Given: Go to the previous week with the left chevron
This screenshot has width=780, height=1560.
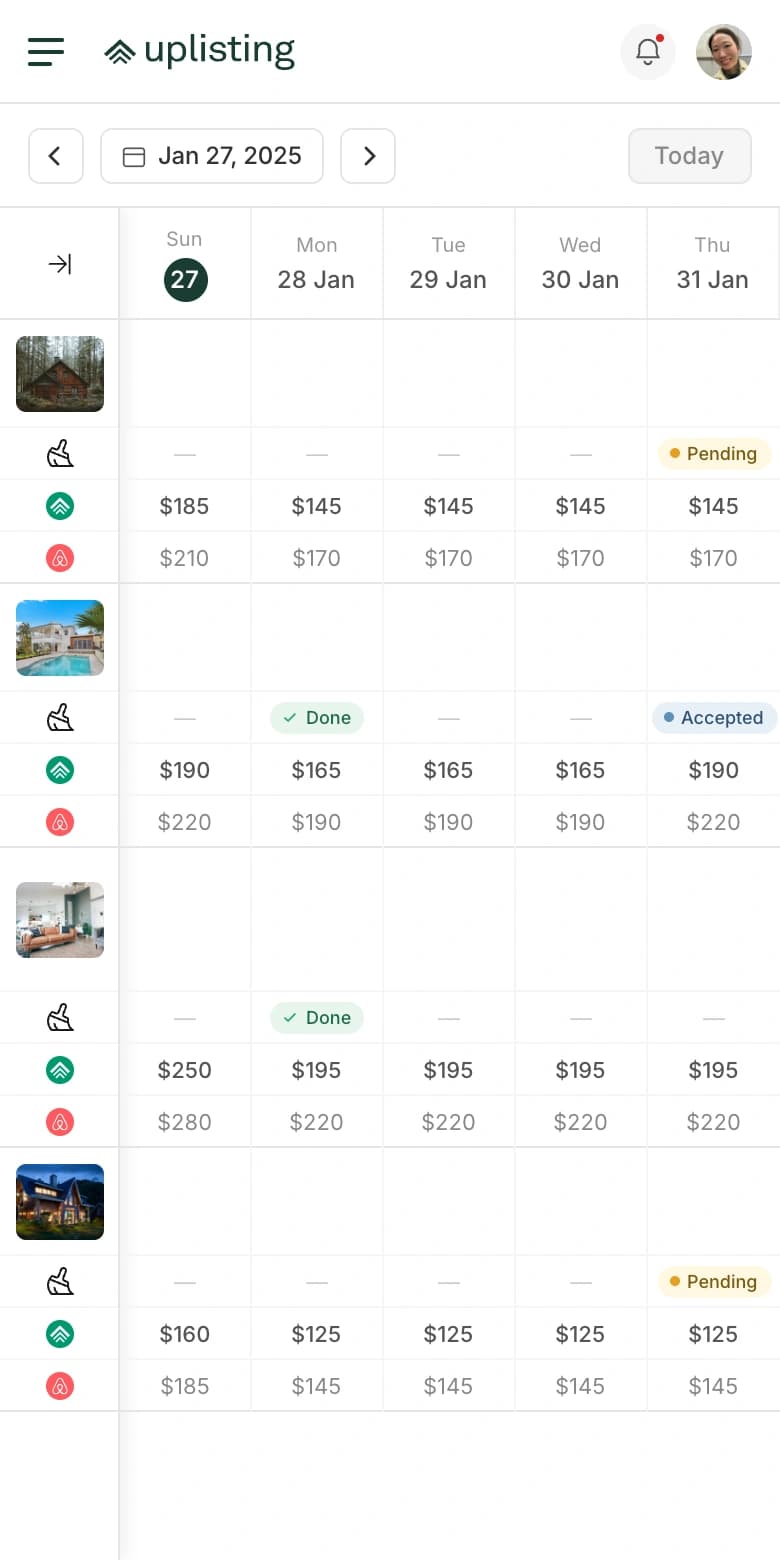Looking at the screenshot, I should point(55,156).
